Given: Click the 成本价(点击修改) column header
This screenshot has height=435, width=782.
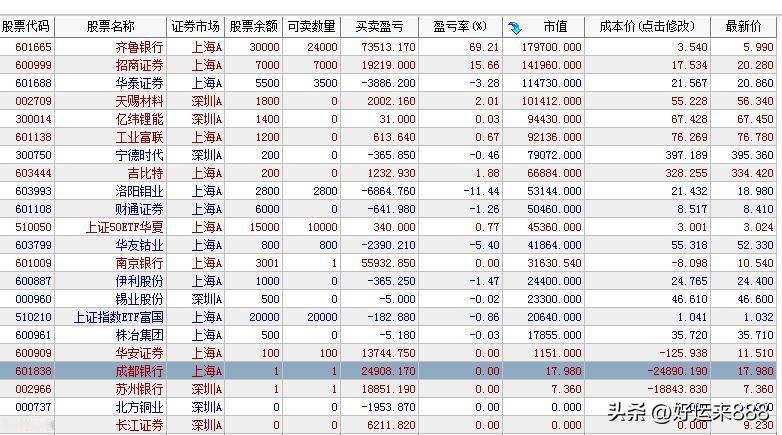Looking at the screenshot, I should click(647, 26).
